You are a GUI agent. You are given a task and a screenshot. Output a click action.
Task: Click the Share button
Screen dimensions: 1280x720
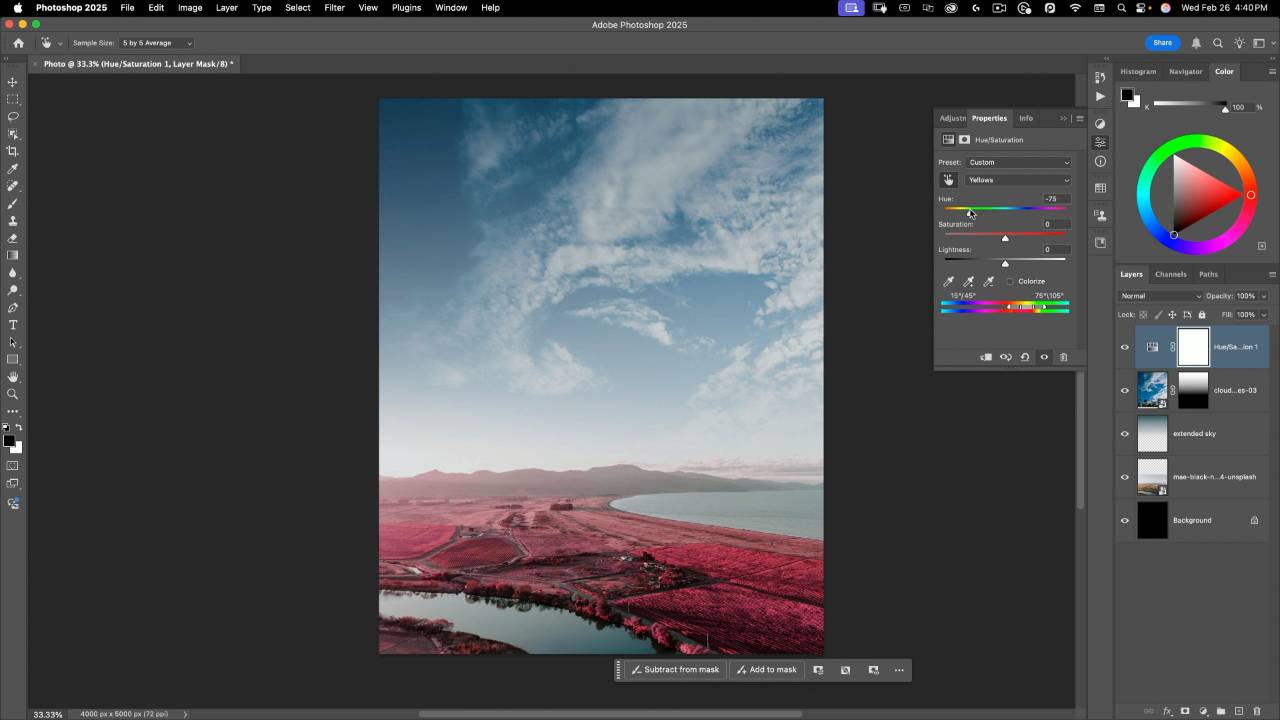[x=1162, y=43]
